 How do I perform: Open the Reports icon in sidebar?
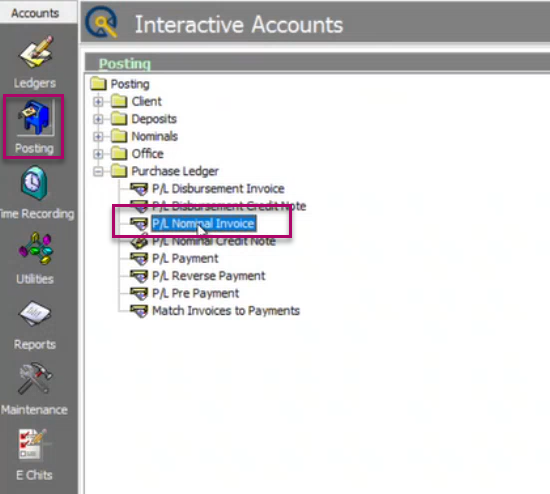(x=35, y=313)
